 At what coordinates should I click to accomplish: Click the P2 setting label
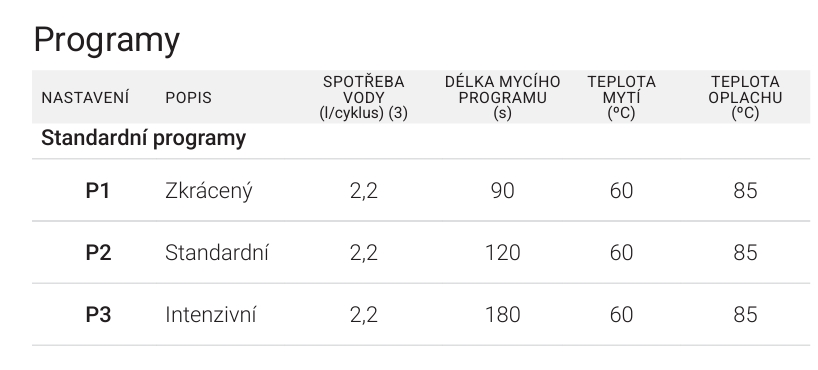pyautogui.click(x=98, y=253)
